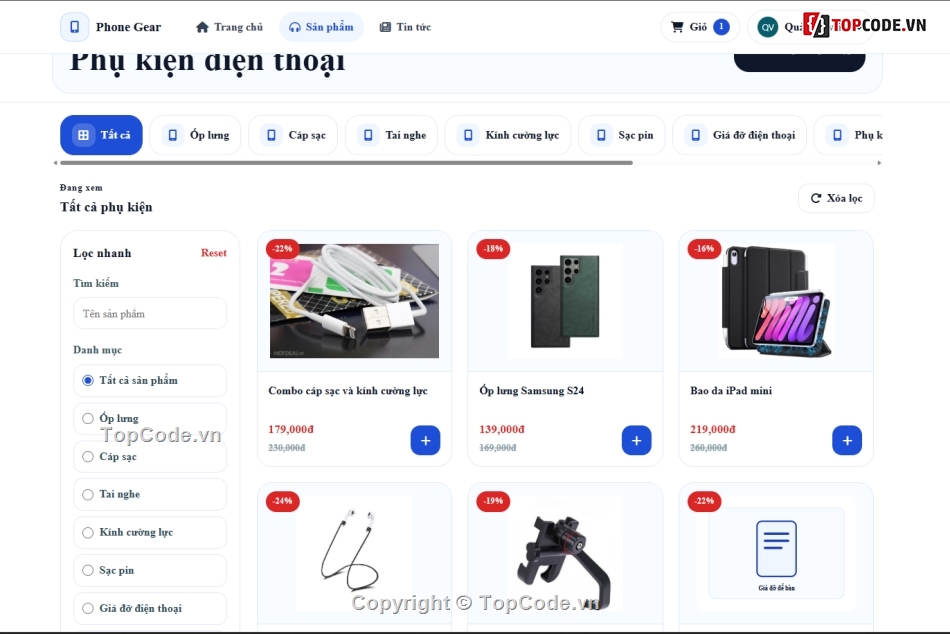Select the Cáp sạc radio filter

click(x=88, y=456)
